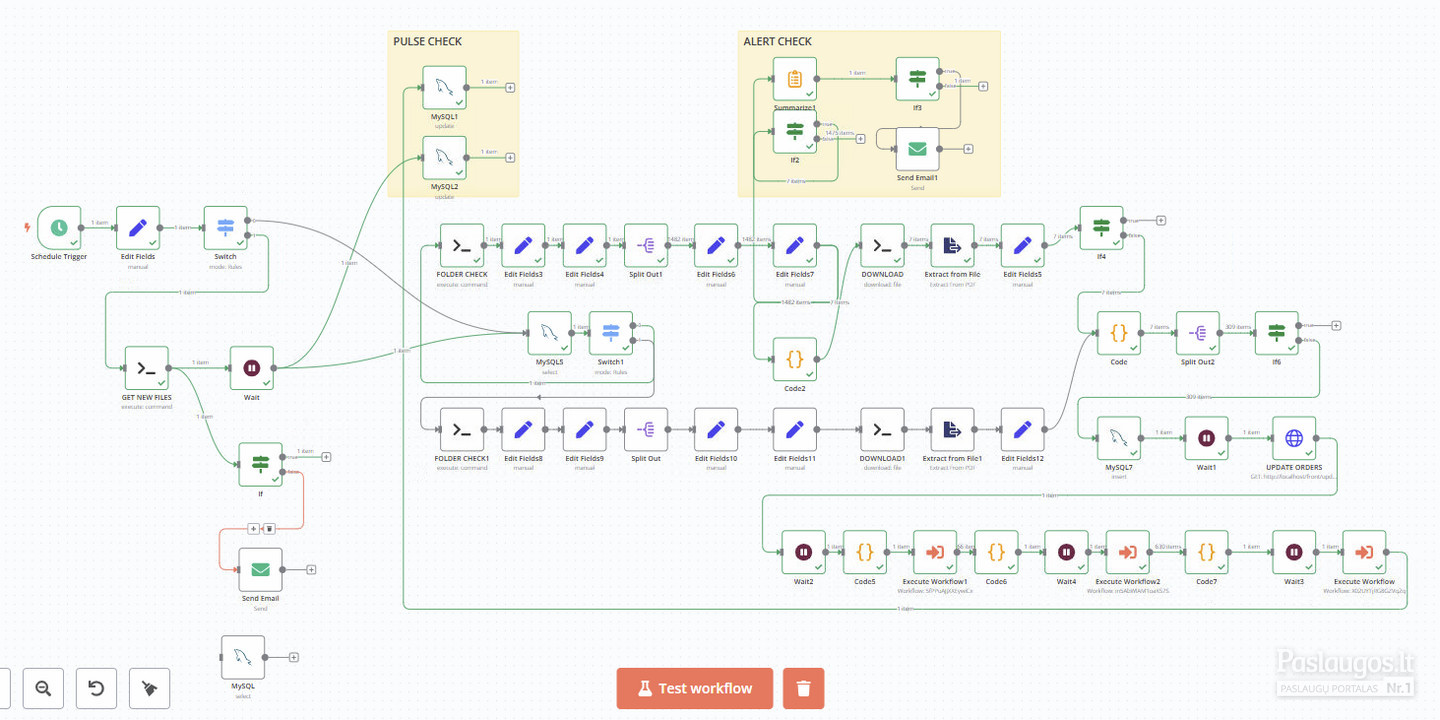Open the Execute Workflow2 node

point(1127,552)
